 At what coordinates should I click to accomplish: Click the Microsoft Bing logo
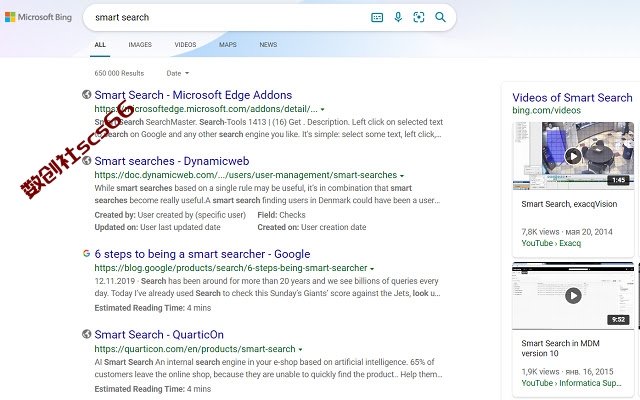coord(38,17)
